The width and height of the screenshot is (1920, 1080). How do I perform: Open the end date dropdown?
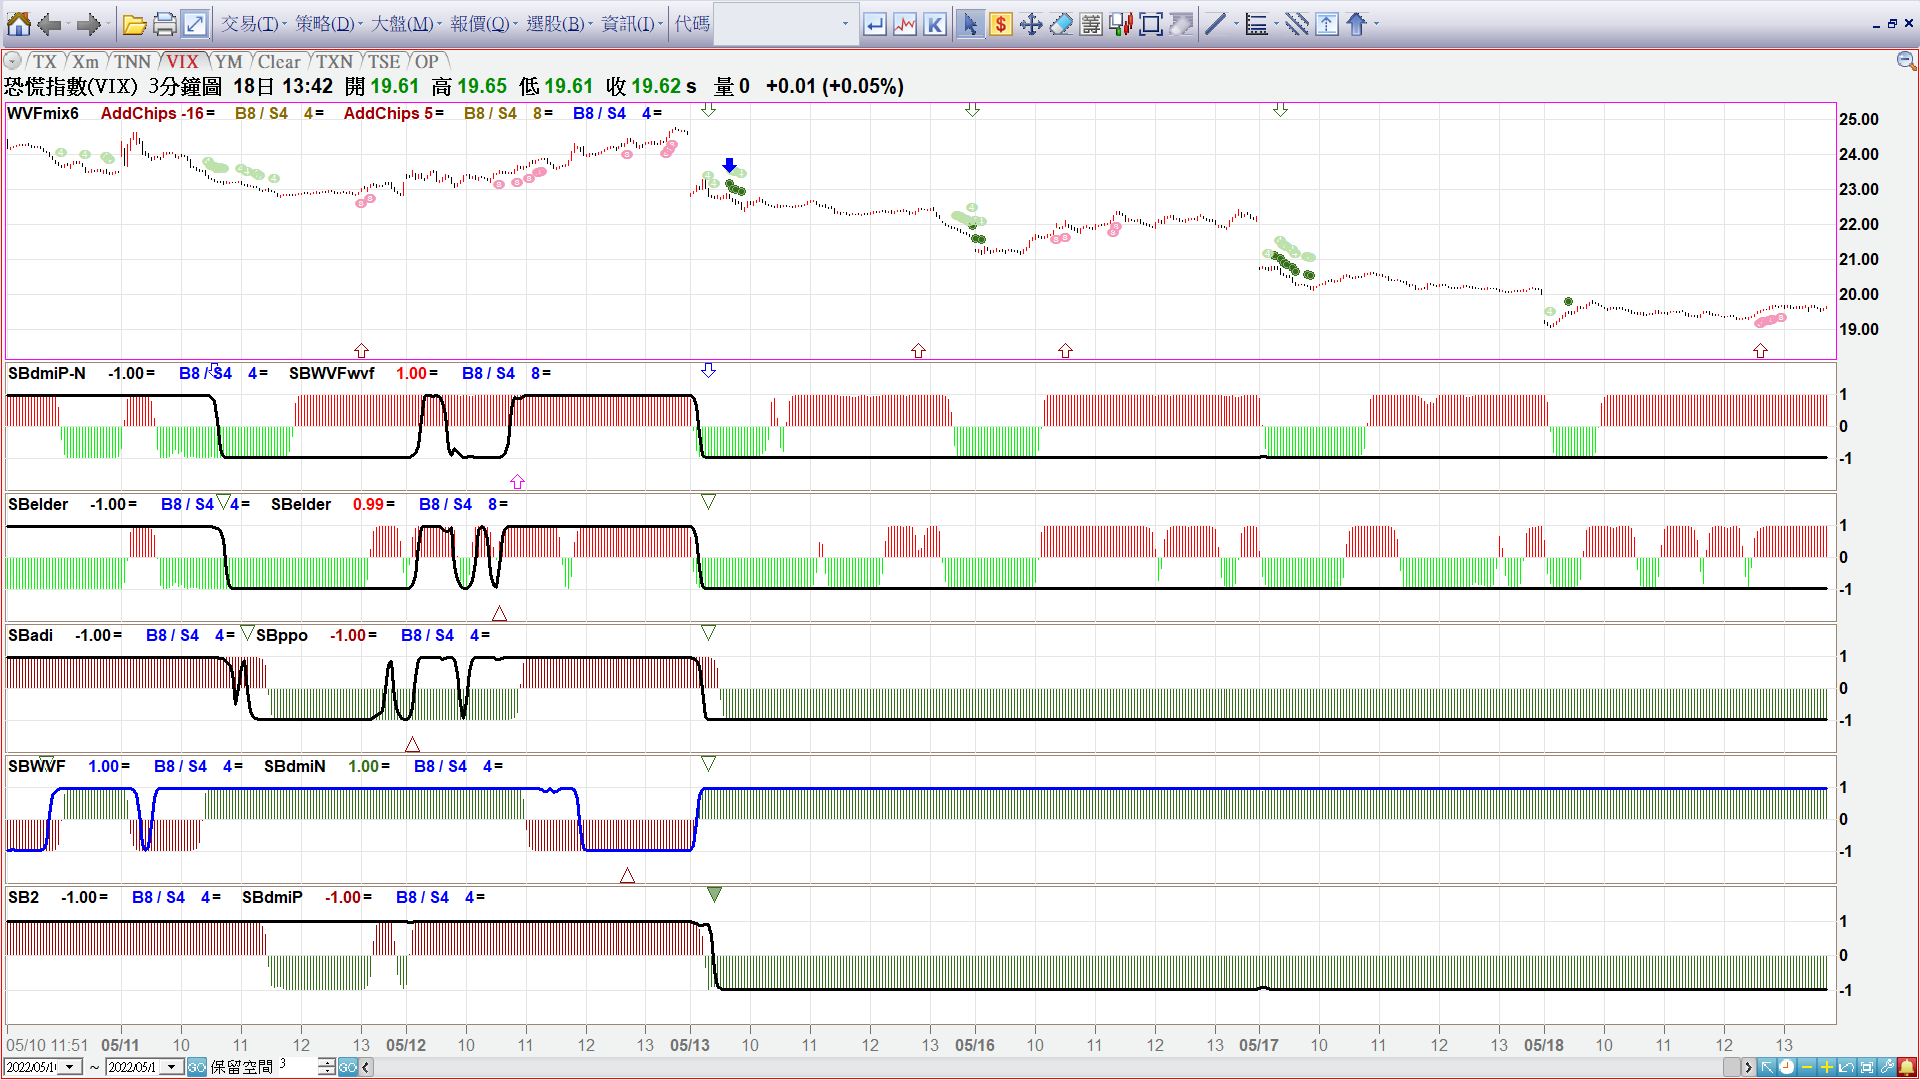tap(172, 1067)
